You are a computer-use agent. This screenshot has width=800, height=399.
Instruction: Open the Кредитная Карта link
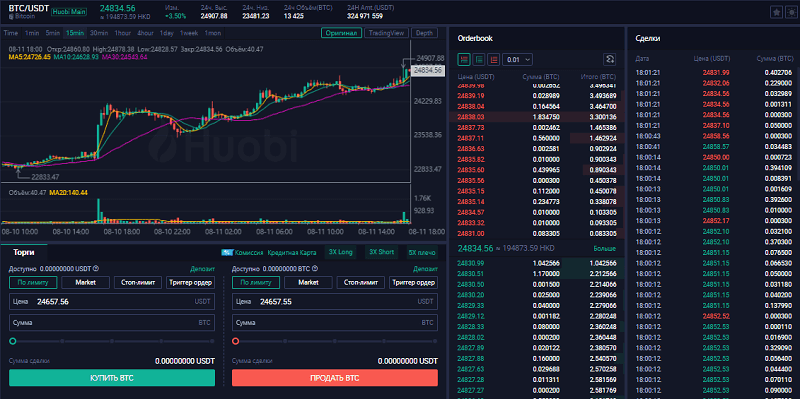292,253
